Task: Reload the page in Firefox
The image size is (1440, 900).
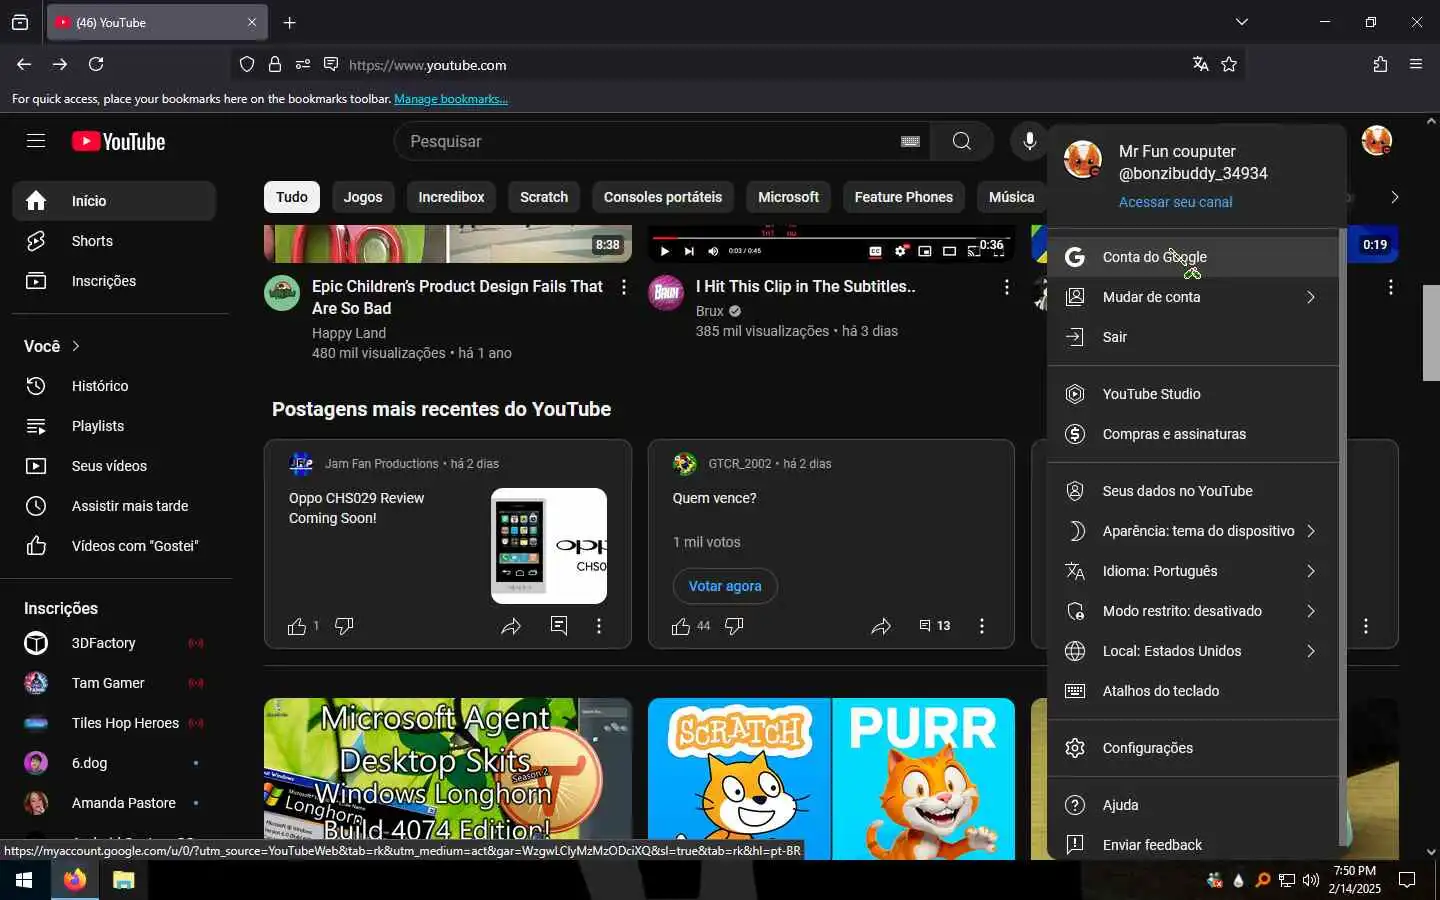Action: tap(96, 64)
